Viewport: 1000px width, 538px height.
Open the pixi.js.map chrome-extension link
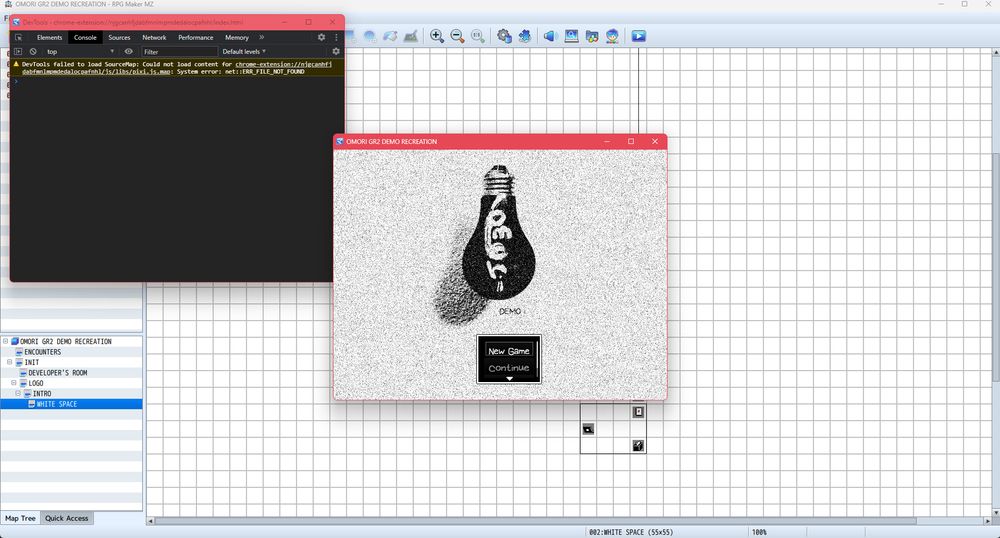(177, 68)
